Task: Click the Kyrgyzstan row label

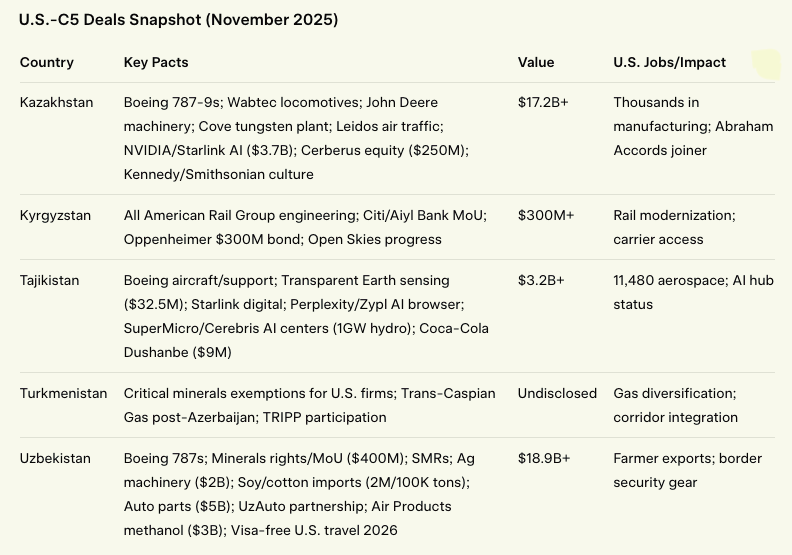Action: point(55,215)
